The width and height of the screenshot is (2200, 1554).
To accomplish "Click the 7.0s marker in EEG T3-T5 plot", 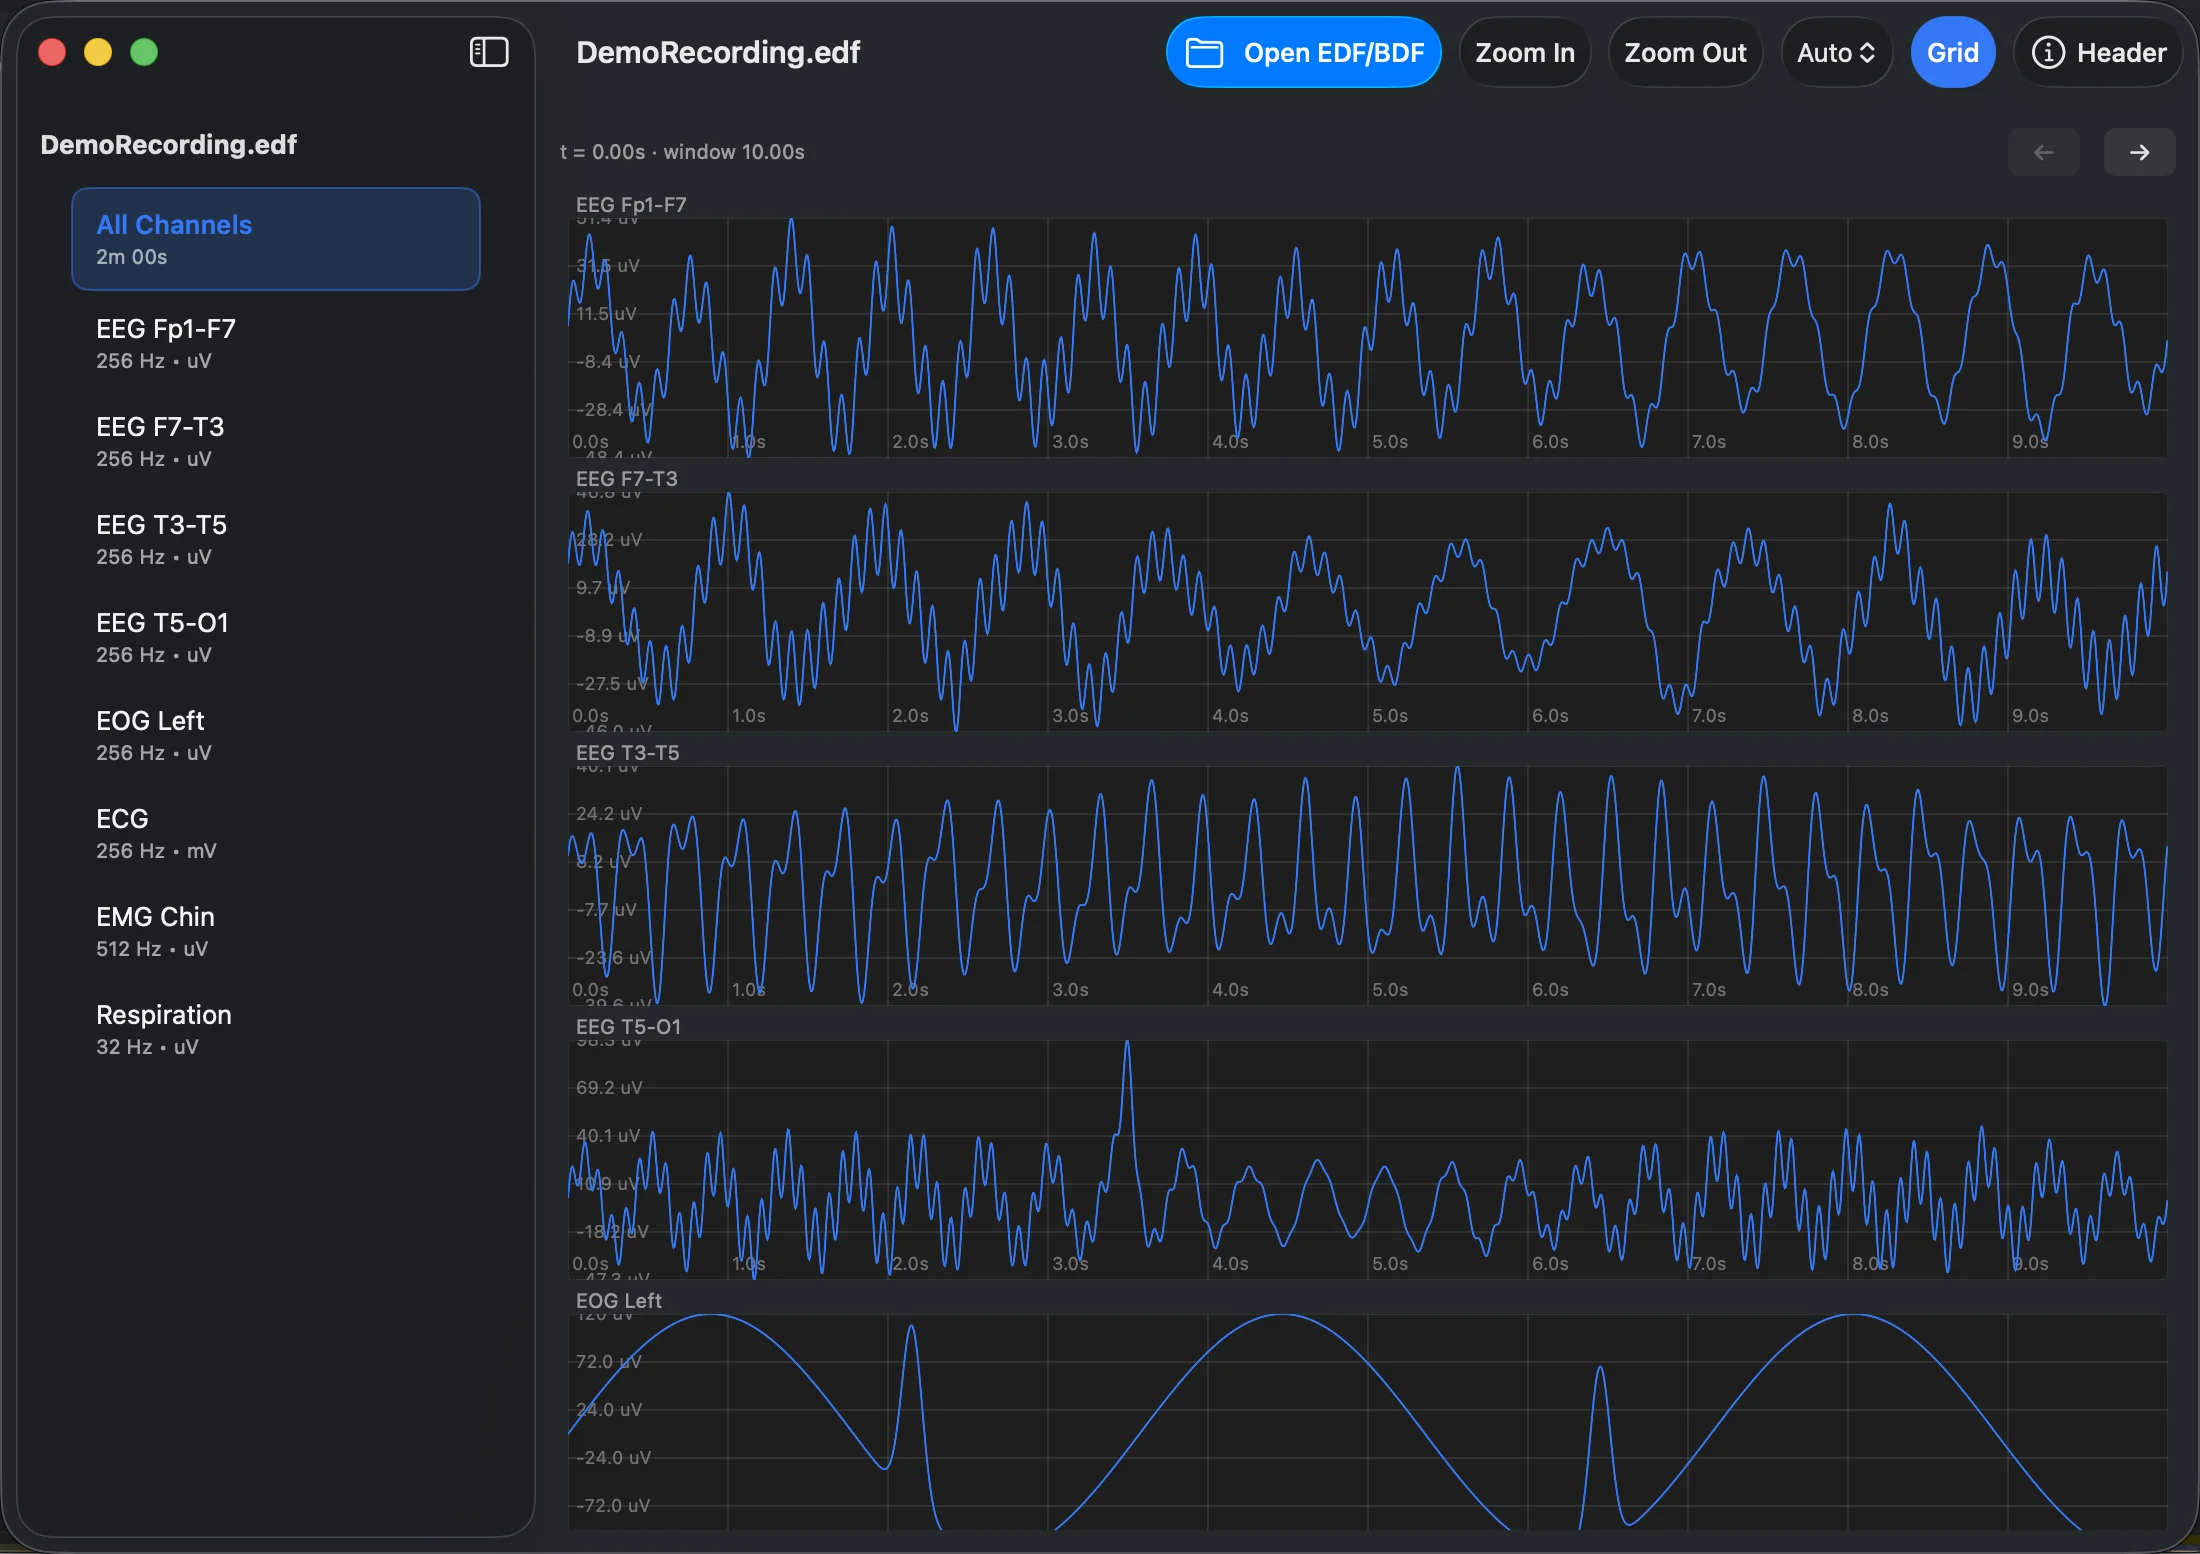I will [x=1708, y=989].
